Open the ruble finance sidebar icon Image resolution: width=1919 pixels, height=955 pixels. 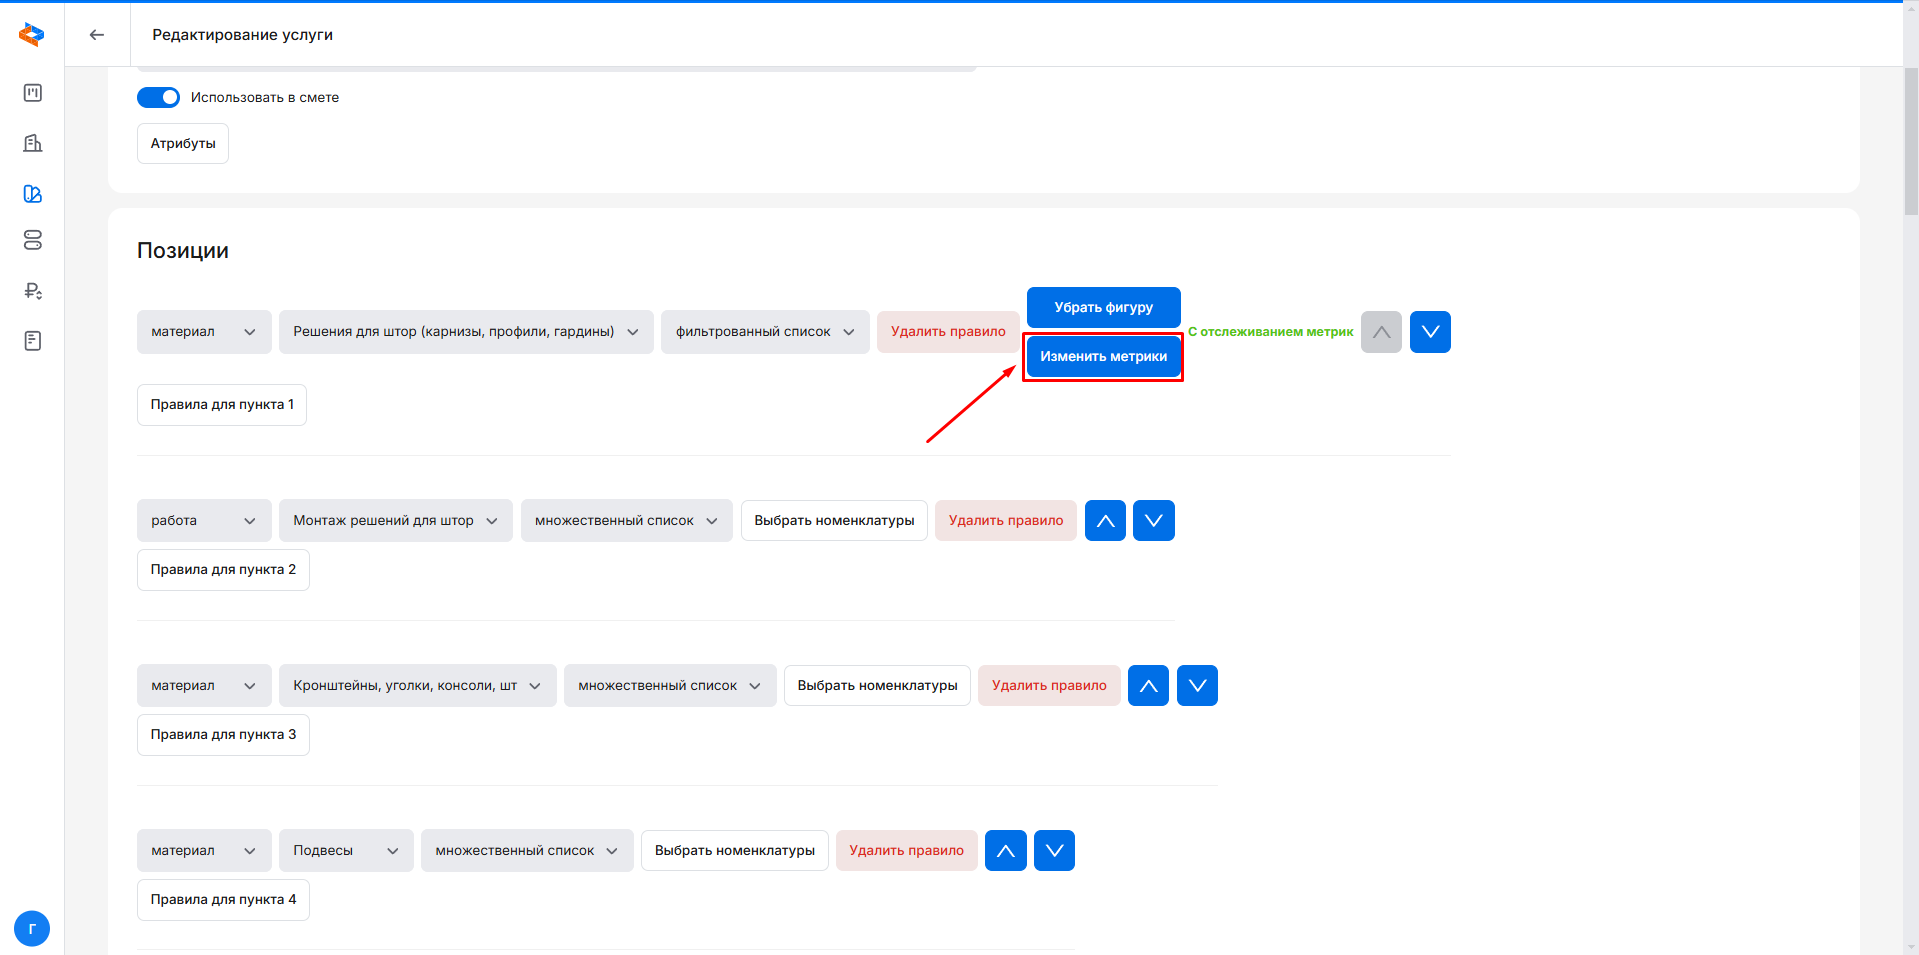click(33, 291)
